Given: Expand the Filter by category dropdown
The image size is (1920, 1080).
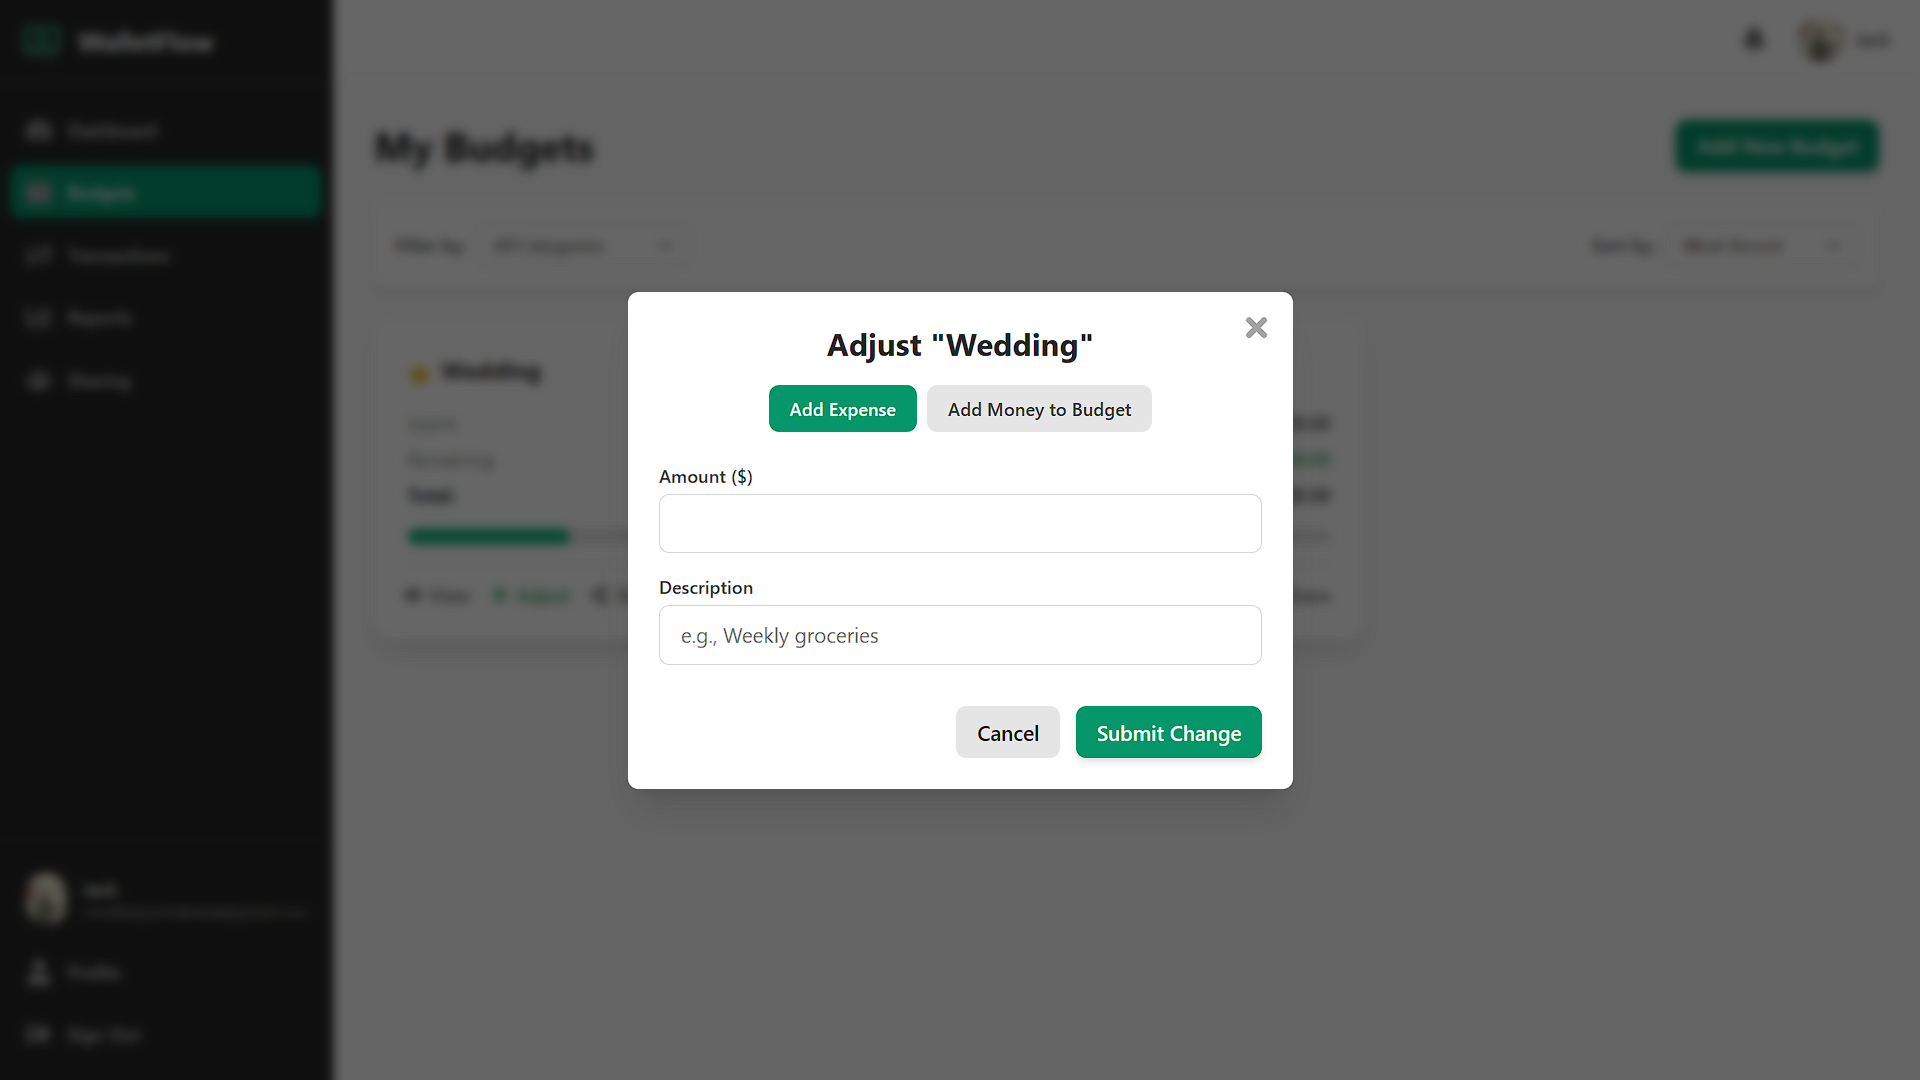Looking at the screenshot, I should tap(583, 246).
